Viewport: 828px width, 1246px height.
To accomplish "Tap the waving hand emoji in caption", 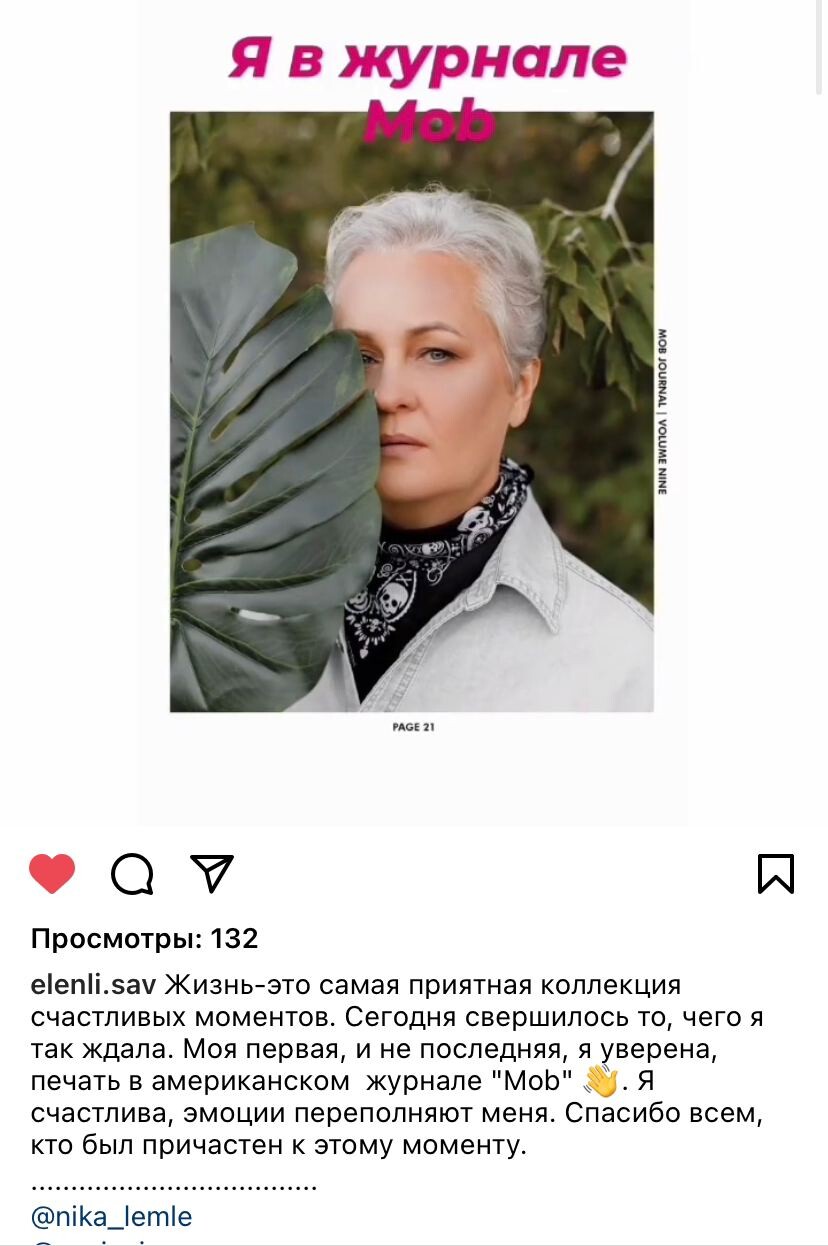I will (601, 1080).
